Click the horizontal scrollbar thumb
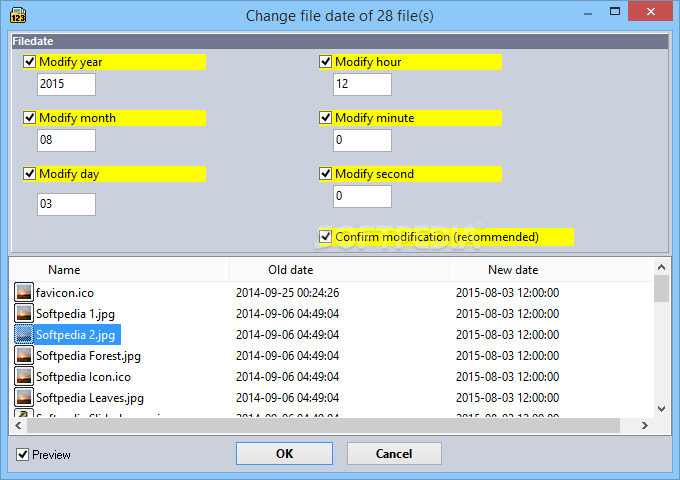Image resolution: width=680 pixels, height=480 pixels. pyautogui.click(x=324, y=425)
